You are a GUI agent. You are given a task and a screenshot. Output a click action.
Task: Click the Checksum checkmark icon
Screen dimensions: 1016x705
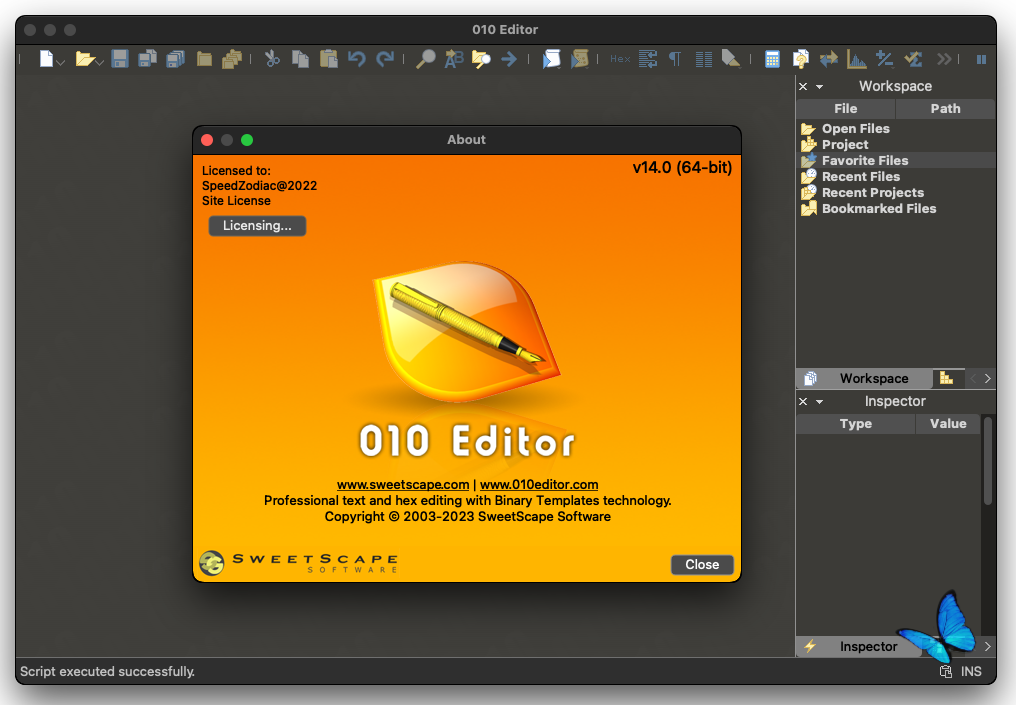[913, 59]
